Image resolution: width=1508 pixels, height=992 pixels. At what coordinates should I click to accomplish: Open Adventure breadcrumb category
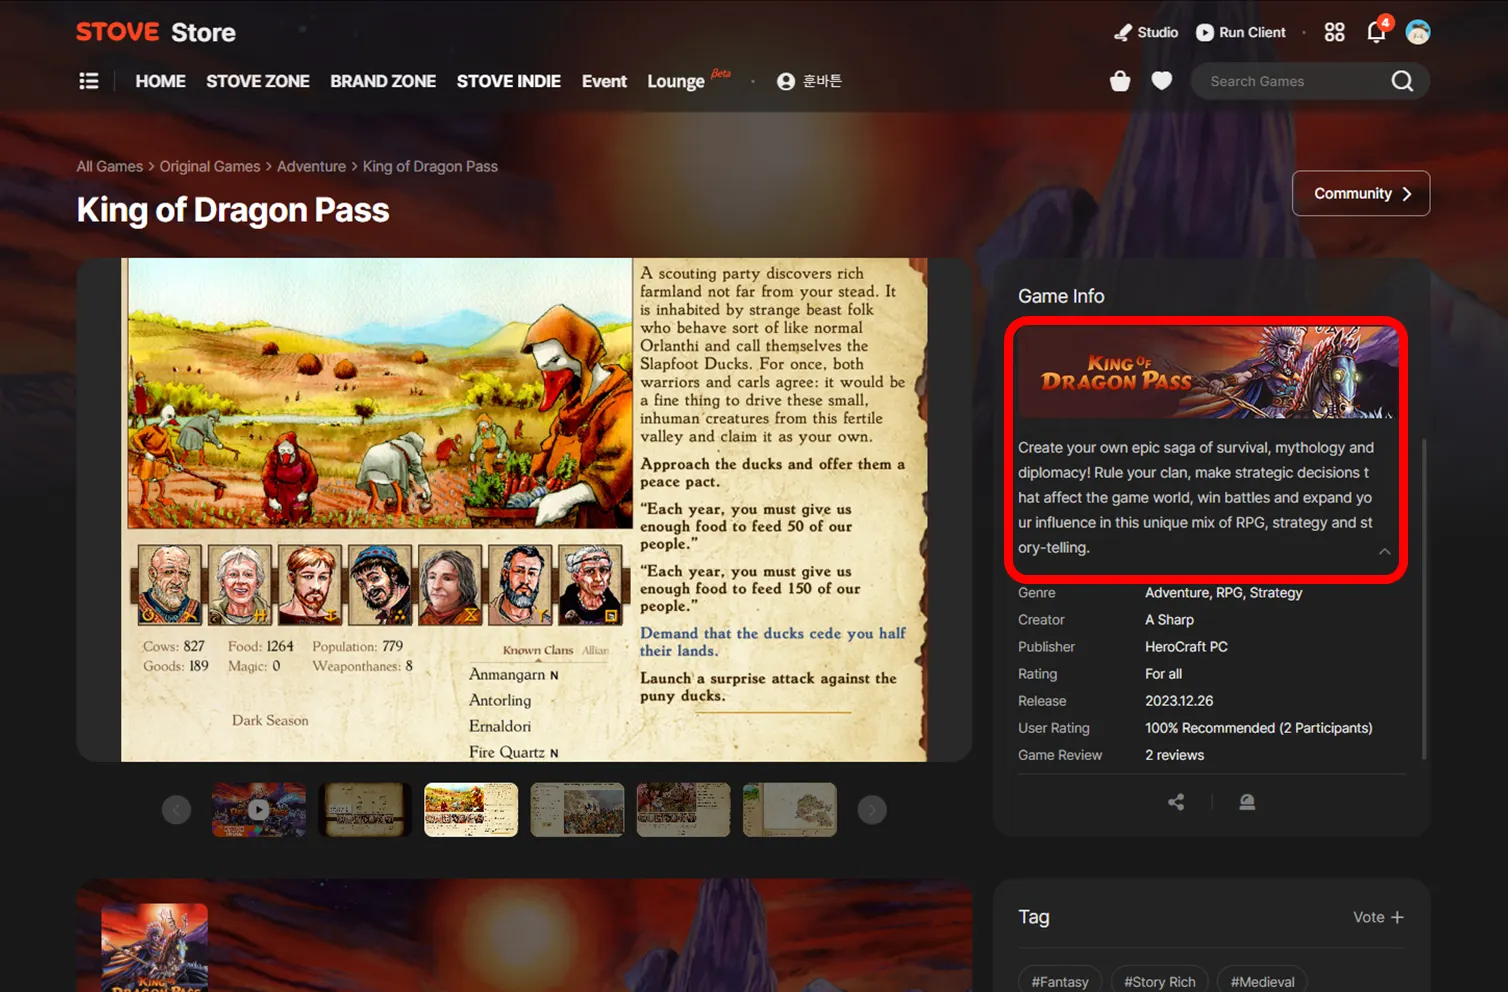[x=311, y=166]
